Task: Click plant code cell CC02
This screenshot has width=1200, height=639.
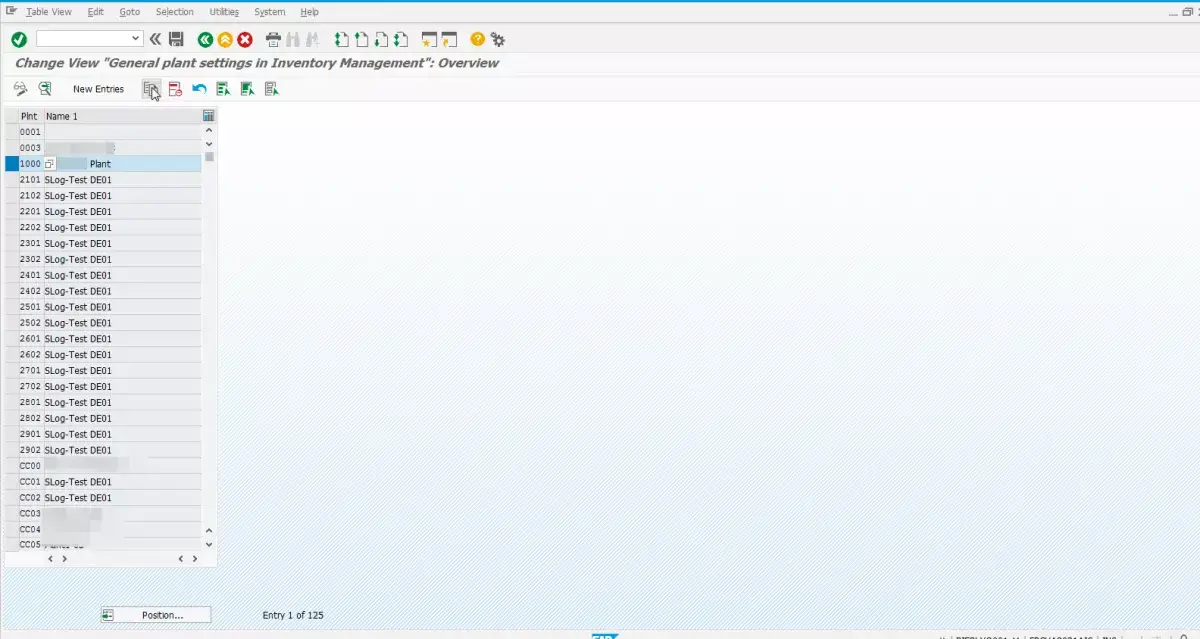Action: [x=30, y=498]
